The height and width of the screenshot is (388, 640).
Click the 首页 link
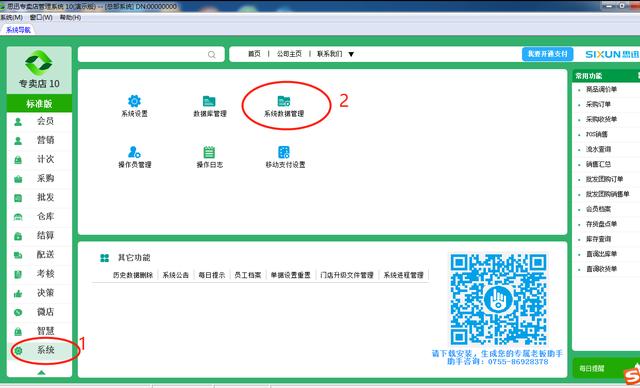pyautogui.click(x=254, y=54)
